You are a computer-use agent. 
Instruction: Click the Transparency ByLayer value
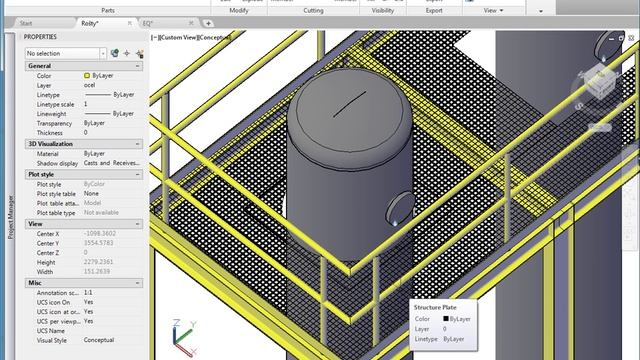coord(94,123)
